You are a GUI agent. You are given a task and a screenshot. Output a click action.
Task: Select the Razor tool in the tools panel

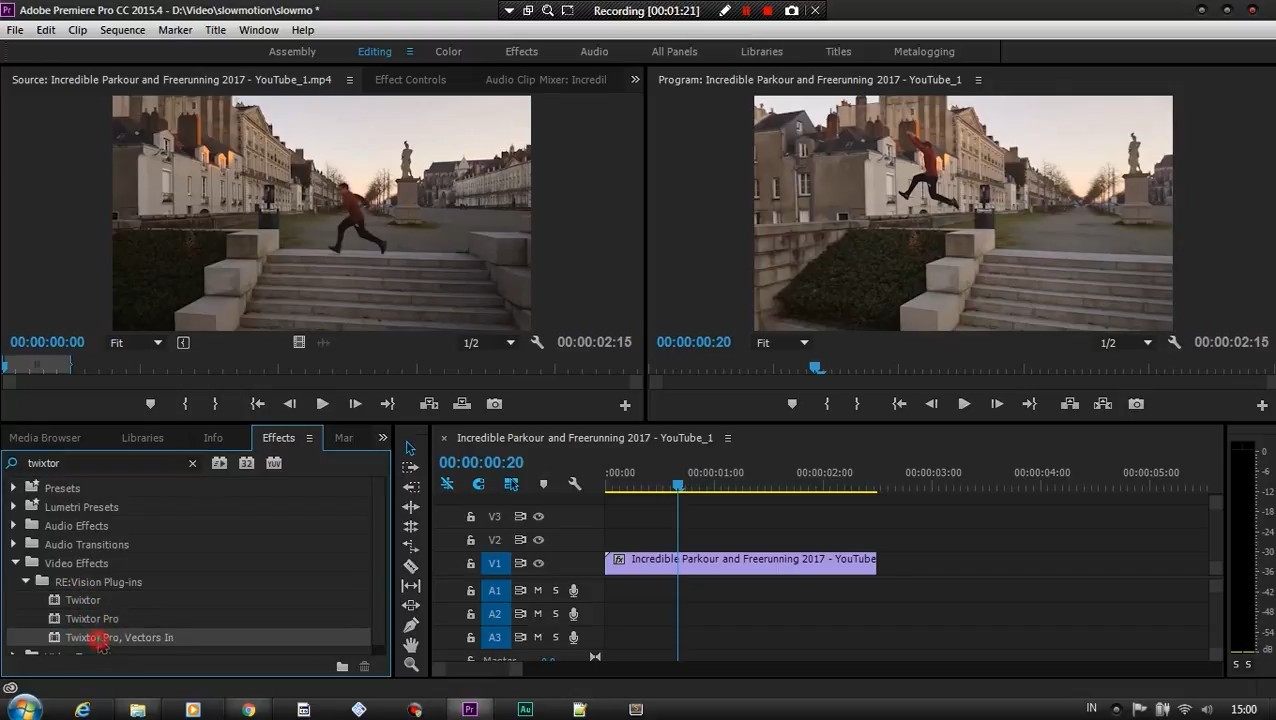coord(411,566)
